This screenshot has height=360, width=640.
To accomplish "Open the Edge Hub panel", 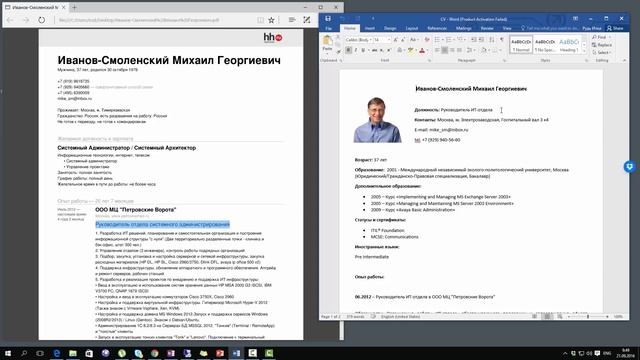I will pos(292,20).
